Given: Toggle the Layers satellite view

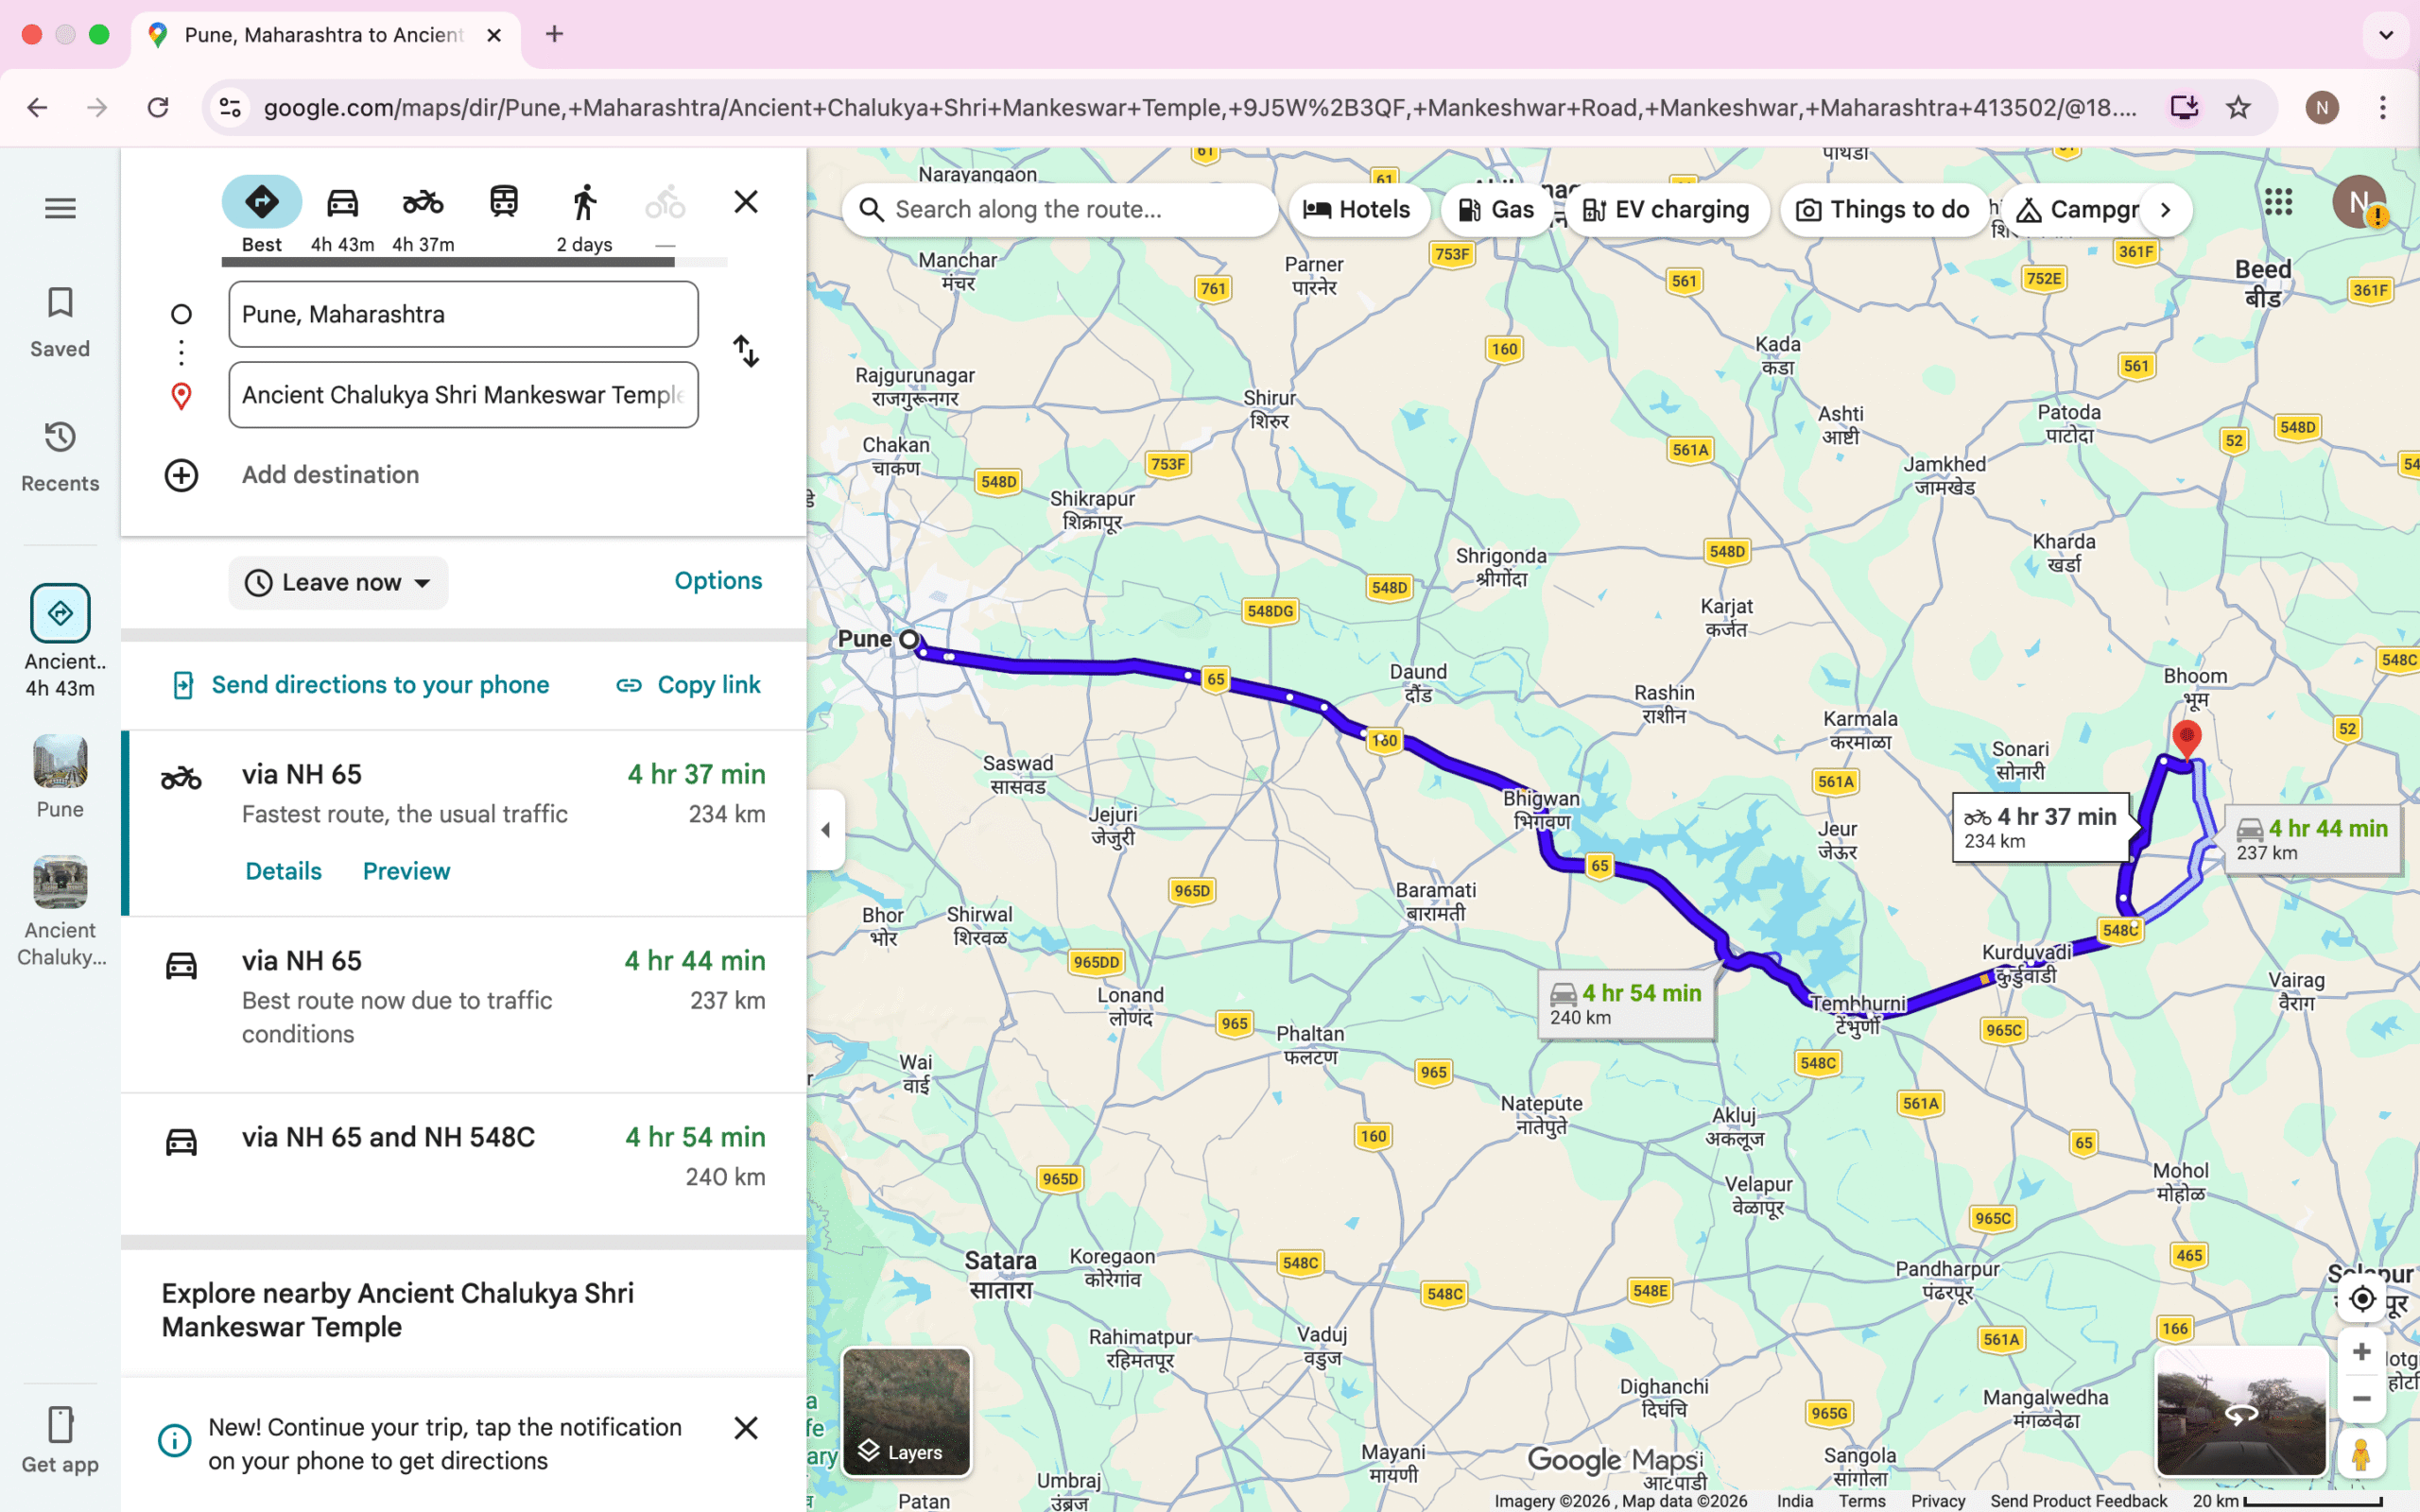Looking at the screenshot, I should click(906, 1411).
